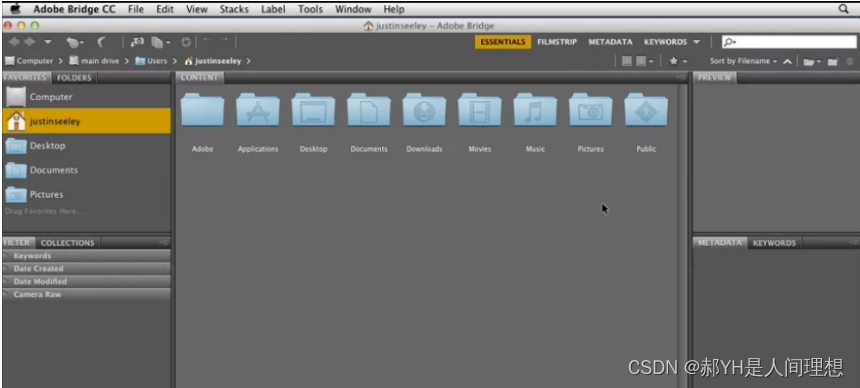Expand chevron after Computer in path bar
The image size is (860, 388).
coord(60,61)
